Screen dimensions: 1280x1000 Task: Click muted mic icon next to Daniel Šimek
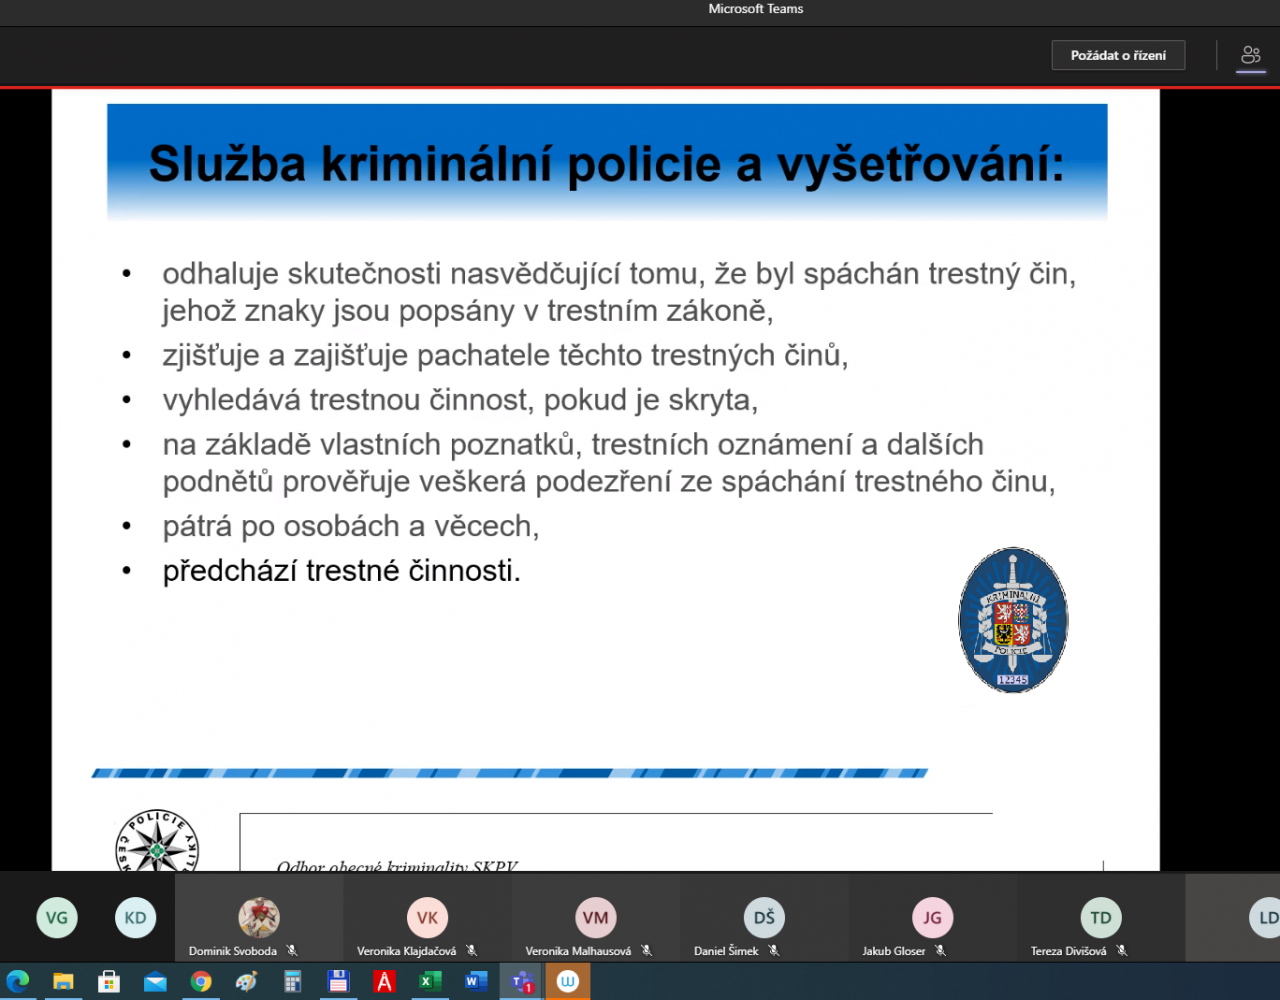(x=774, y=951)
